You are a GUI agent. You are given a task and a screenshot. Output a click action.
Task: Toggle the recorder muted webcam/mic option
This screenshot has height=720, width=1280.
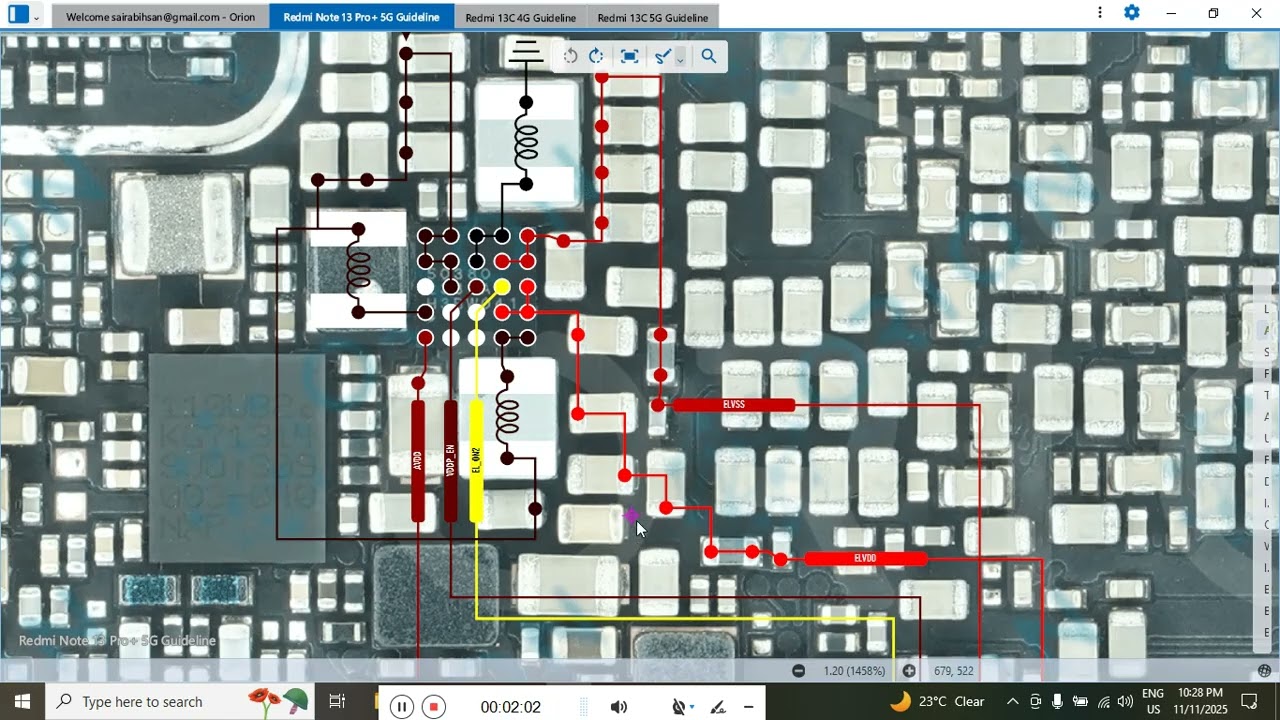pos(680,707)
